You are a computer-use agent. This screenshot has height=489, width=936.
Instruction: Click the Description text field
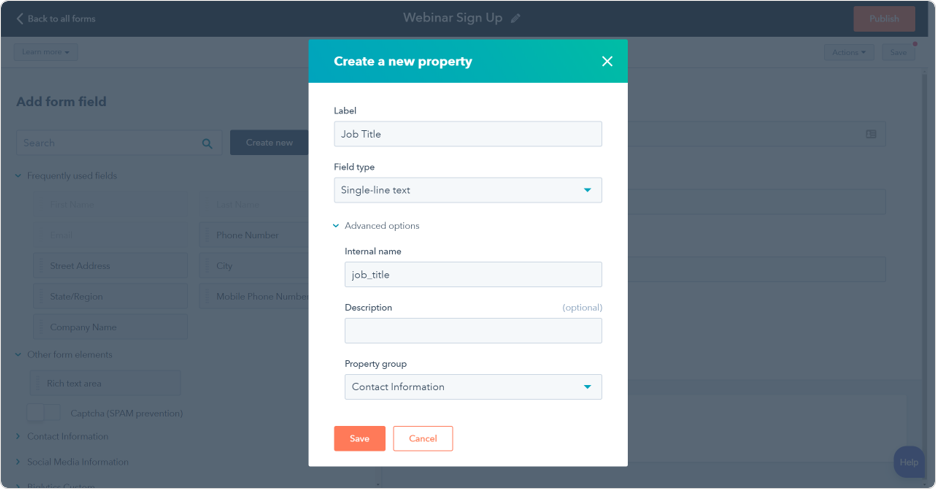click(x=473, y=331)
